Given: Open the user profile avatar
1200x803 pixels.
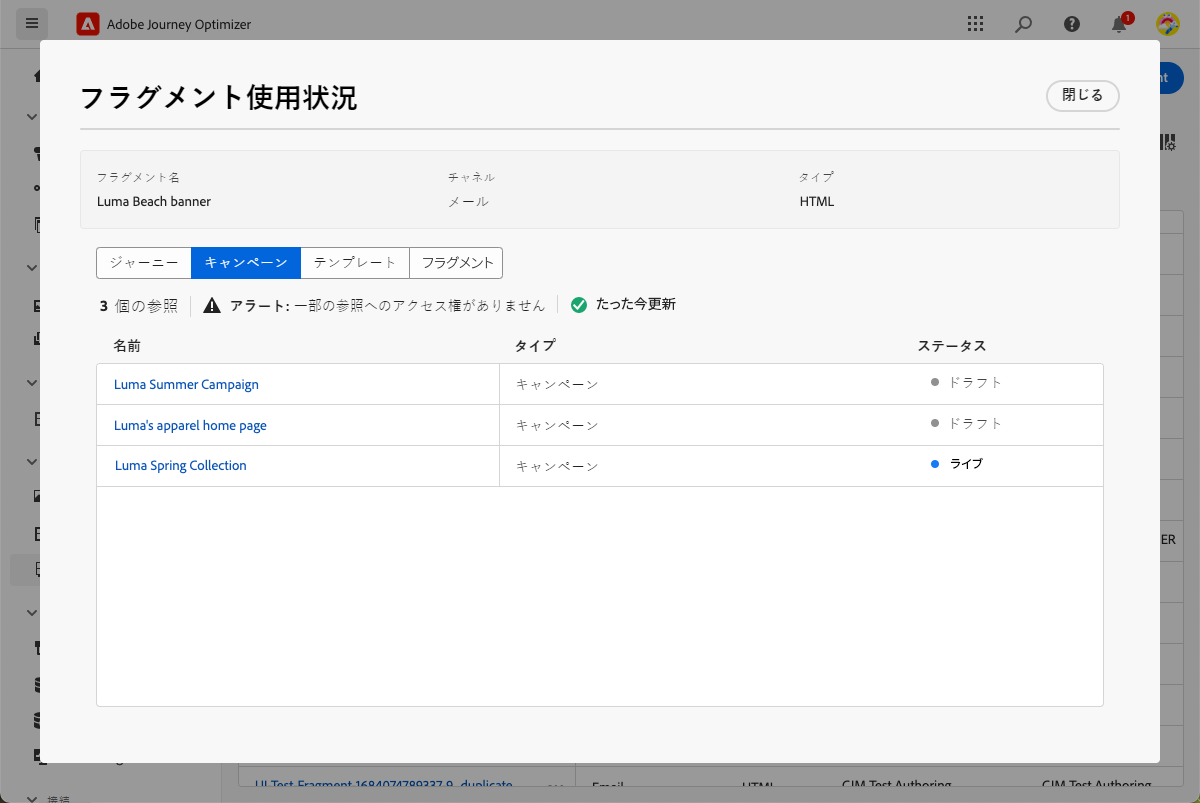Looking at the screenshot, I should (1167, 24).
